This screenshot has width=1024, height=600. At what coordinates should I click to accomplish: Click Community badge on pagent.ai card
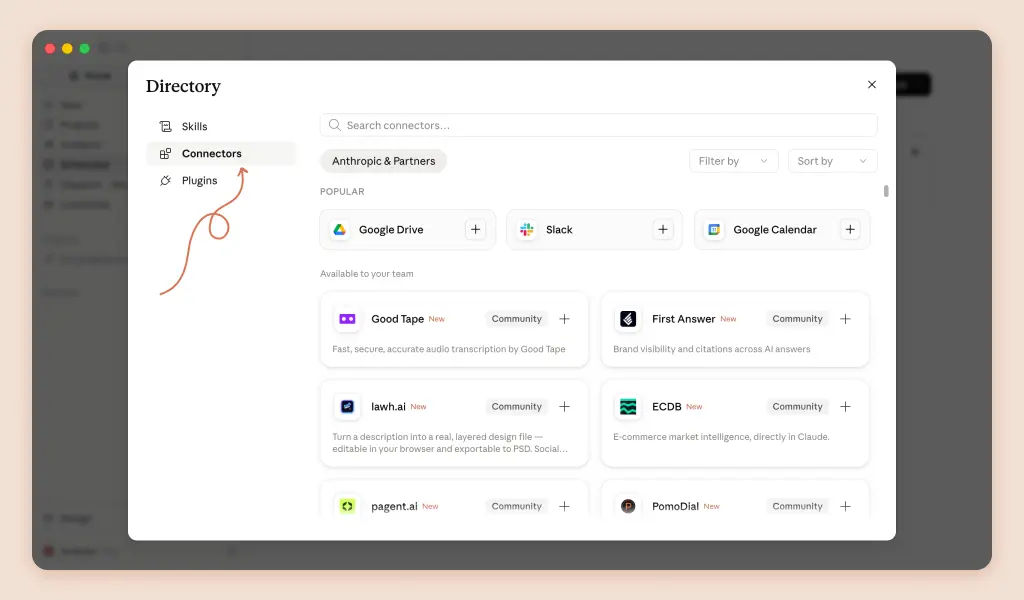click(x=517, y=506)
